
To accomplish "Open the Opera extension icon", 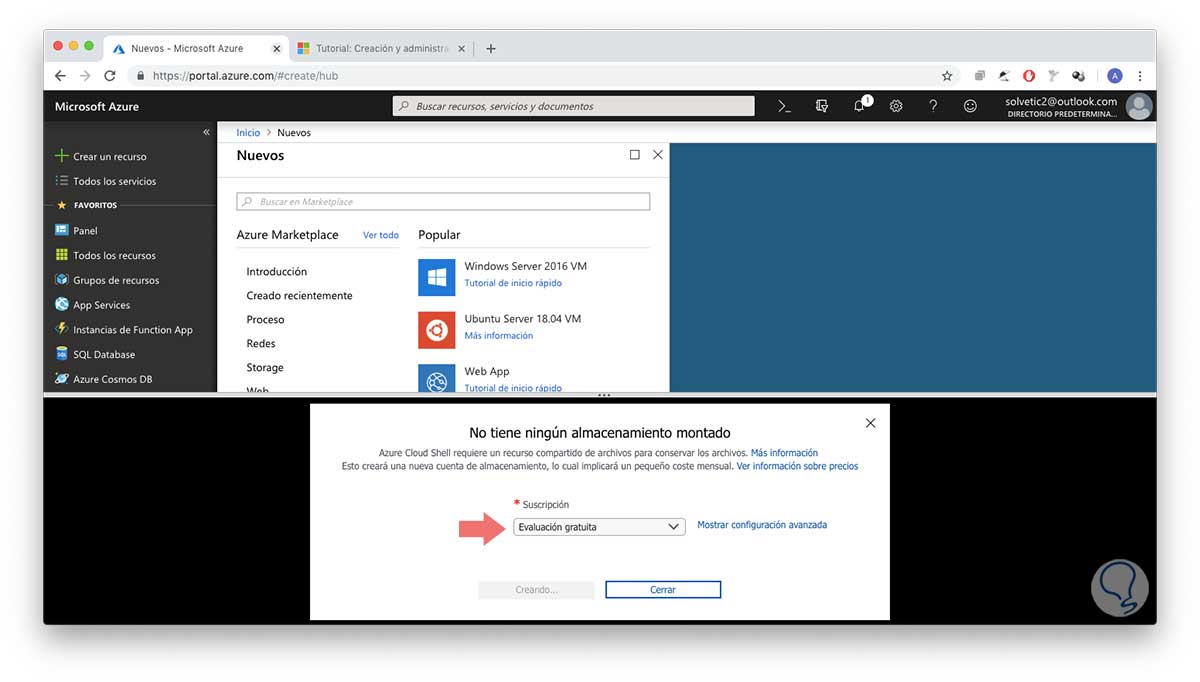I will 1029,76.
